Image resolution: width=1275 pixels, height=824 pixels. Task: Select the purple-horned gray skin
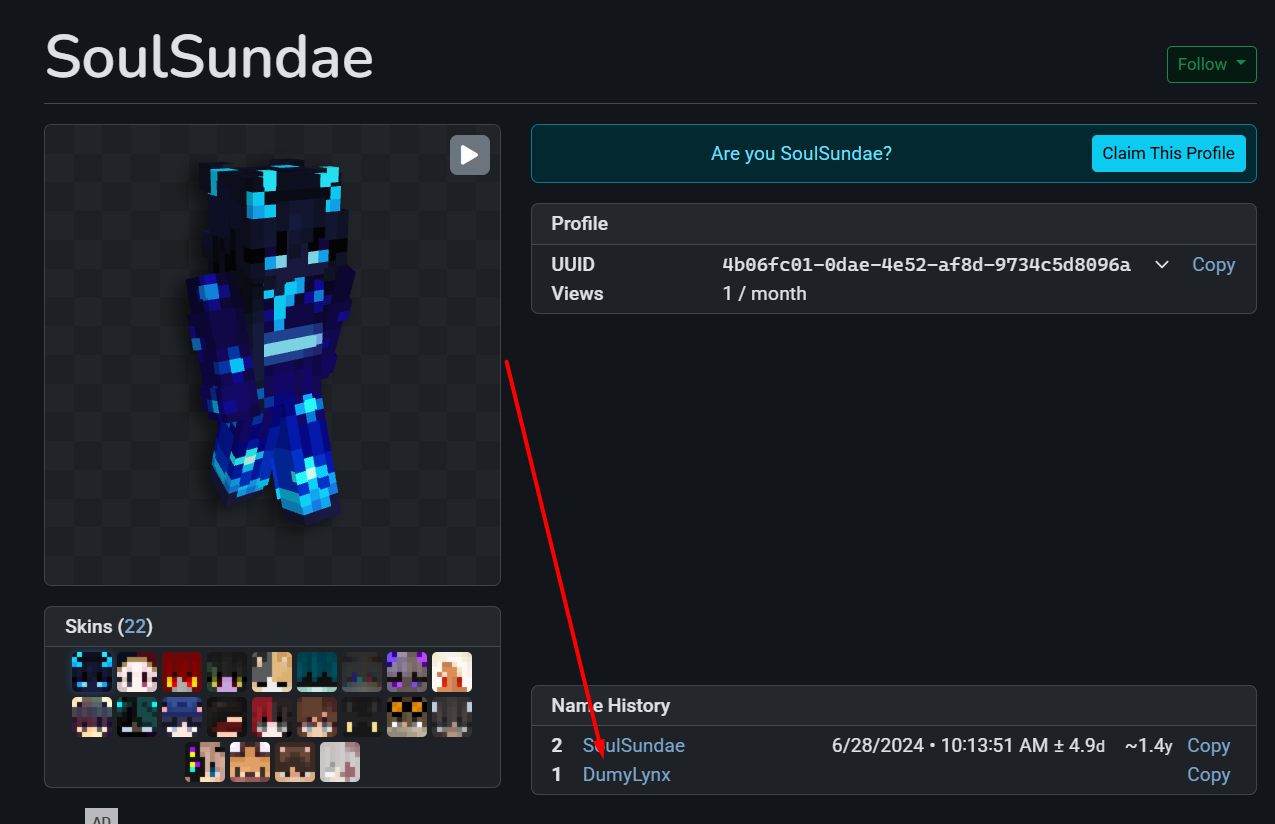click(x=407, y=672)
